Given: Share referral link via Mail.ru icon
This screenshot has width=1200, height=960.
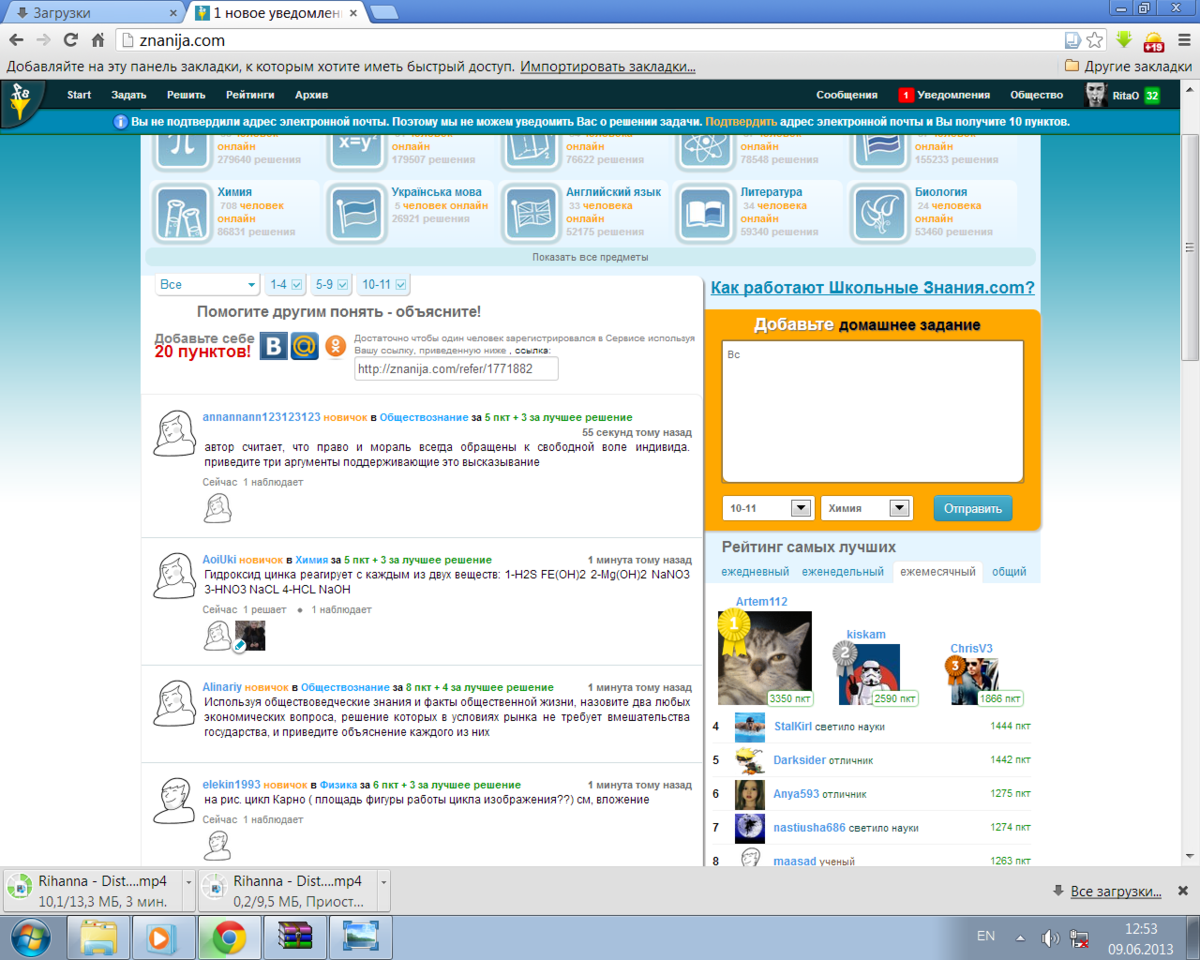Looking at the screenshot, I should 304,346.
